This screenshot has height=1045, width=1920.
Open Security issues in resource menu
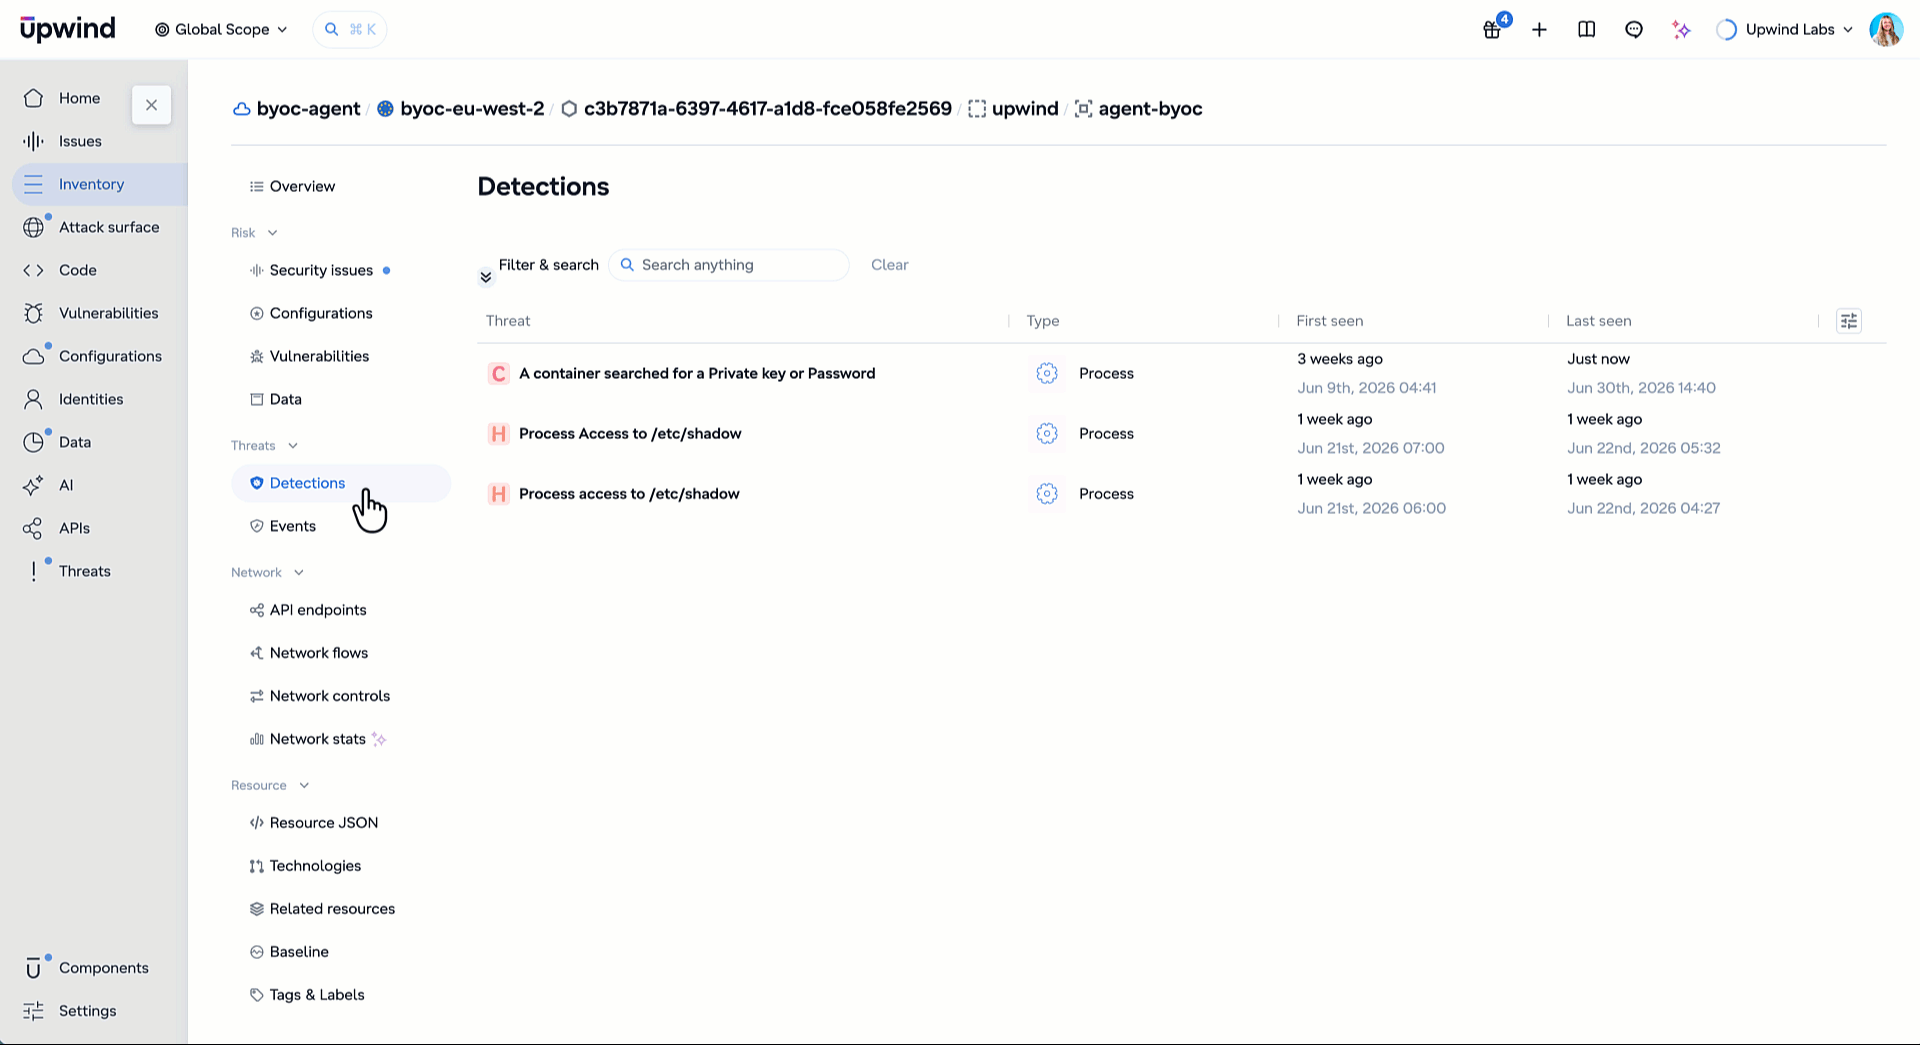[x=321, y=270]
